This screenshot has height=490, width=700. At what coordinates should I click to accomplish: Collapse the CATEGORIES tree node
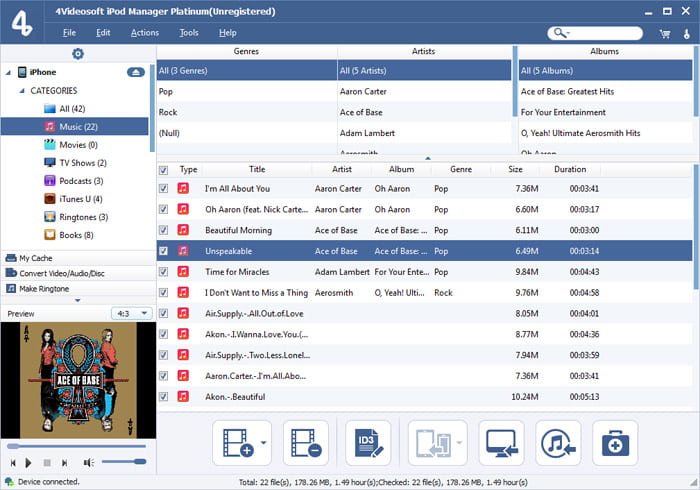(x=22, y=91)
